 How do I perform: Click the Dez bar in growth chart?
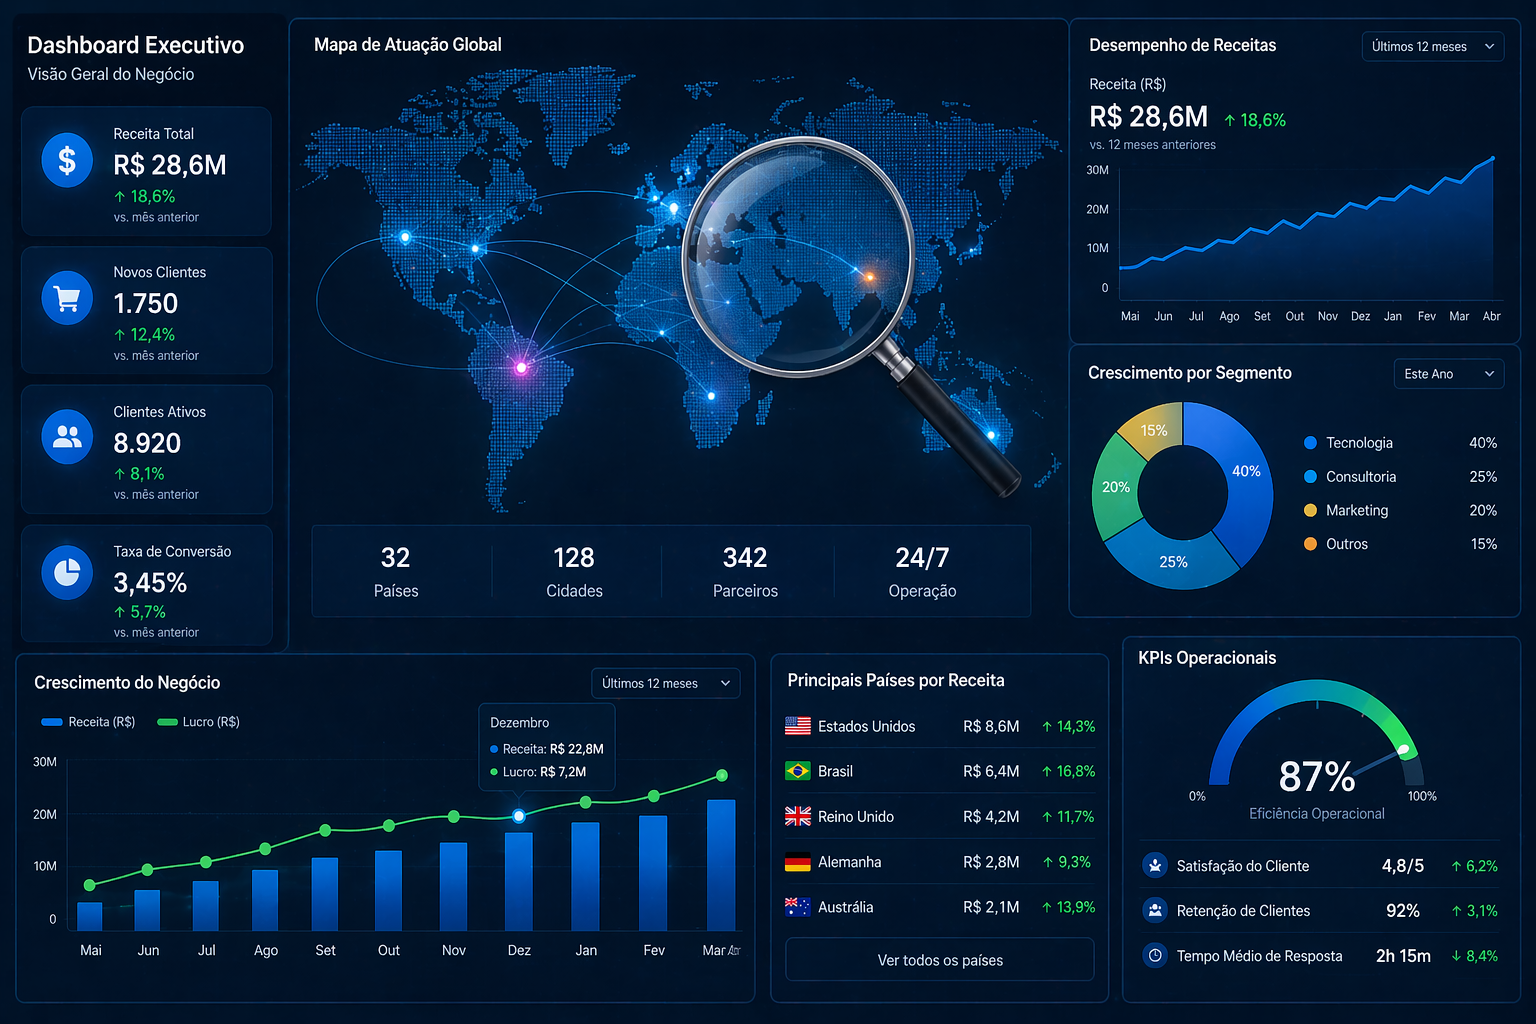[x=519, y=880]
